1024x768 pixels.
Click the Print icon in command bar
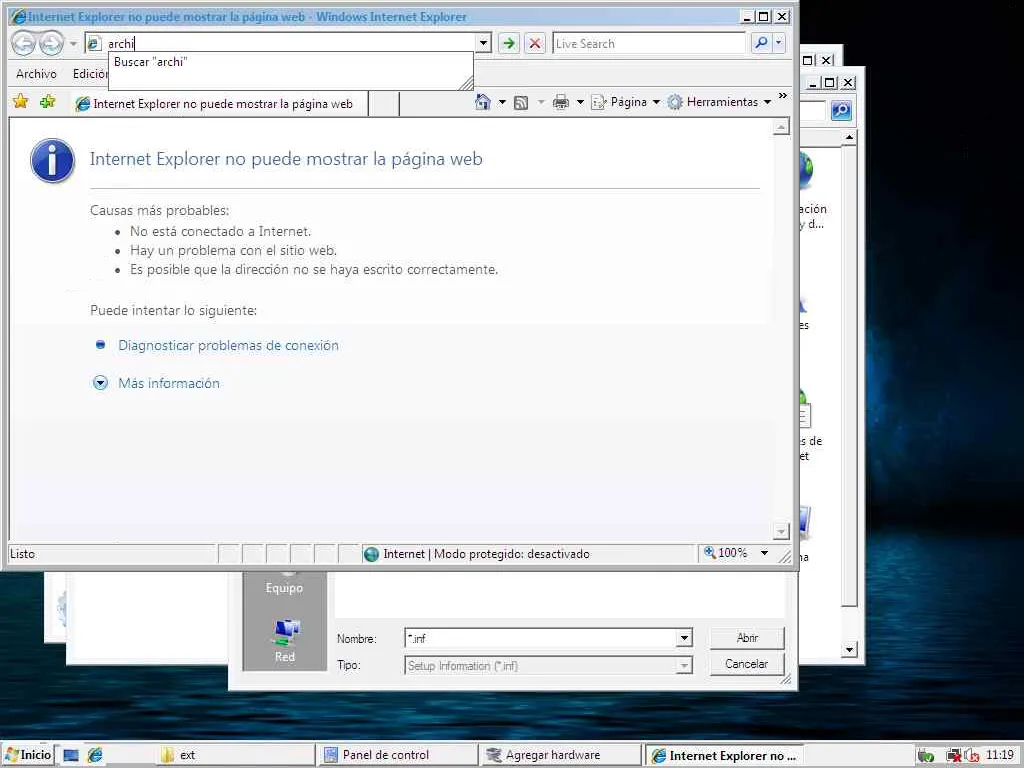(560, 102)
